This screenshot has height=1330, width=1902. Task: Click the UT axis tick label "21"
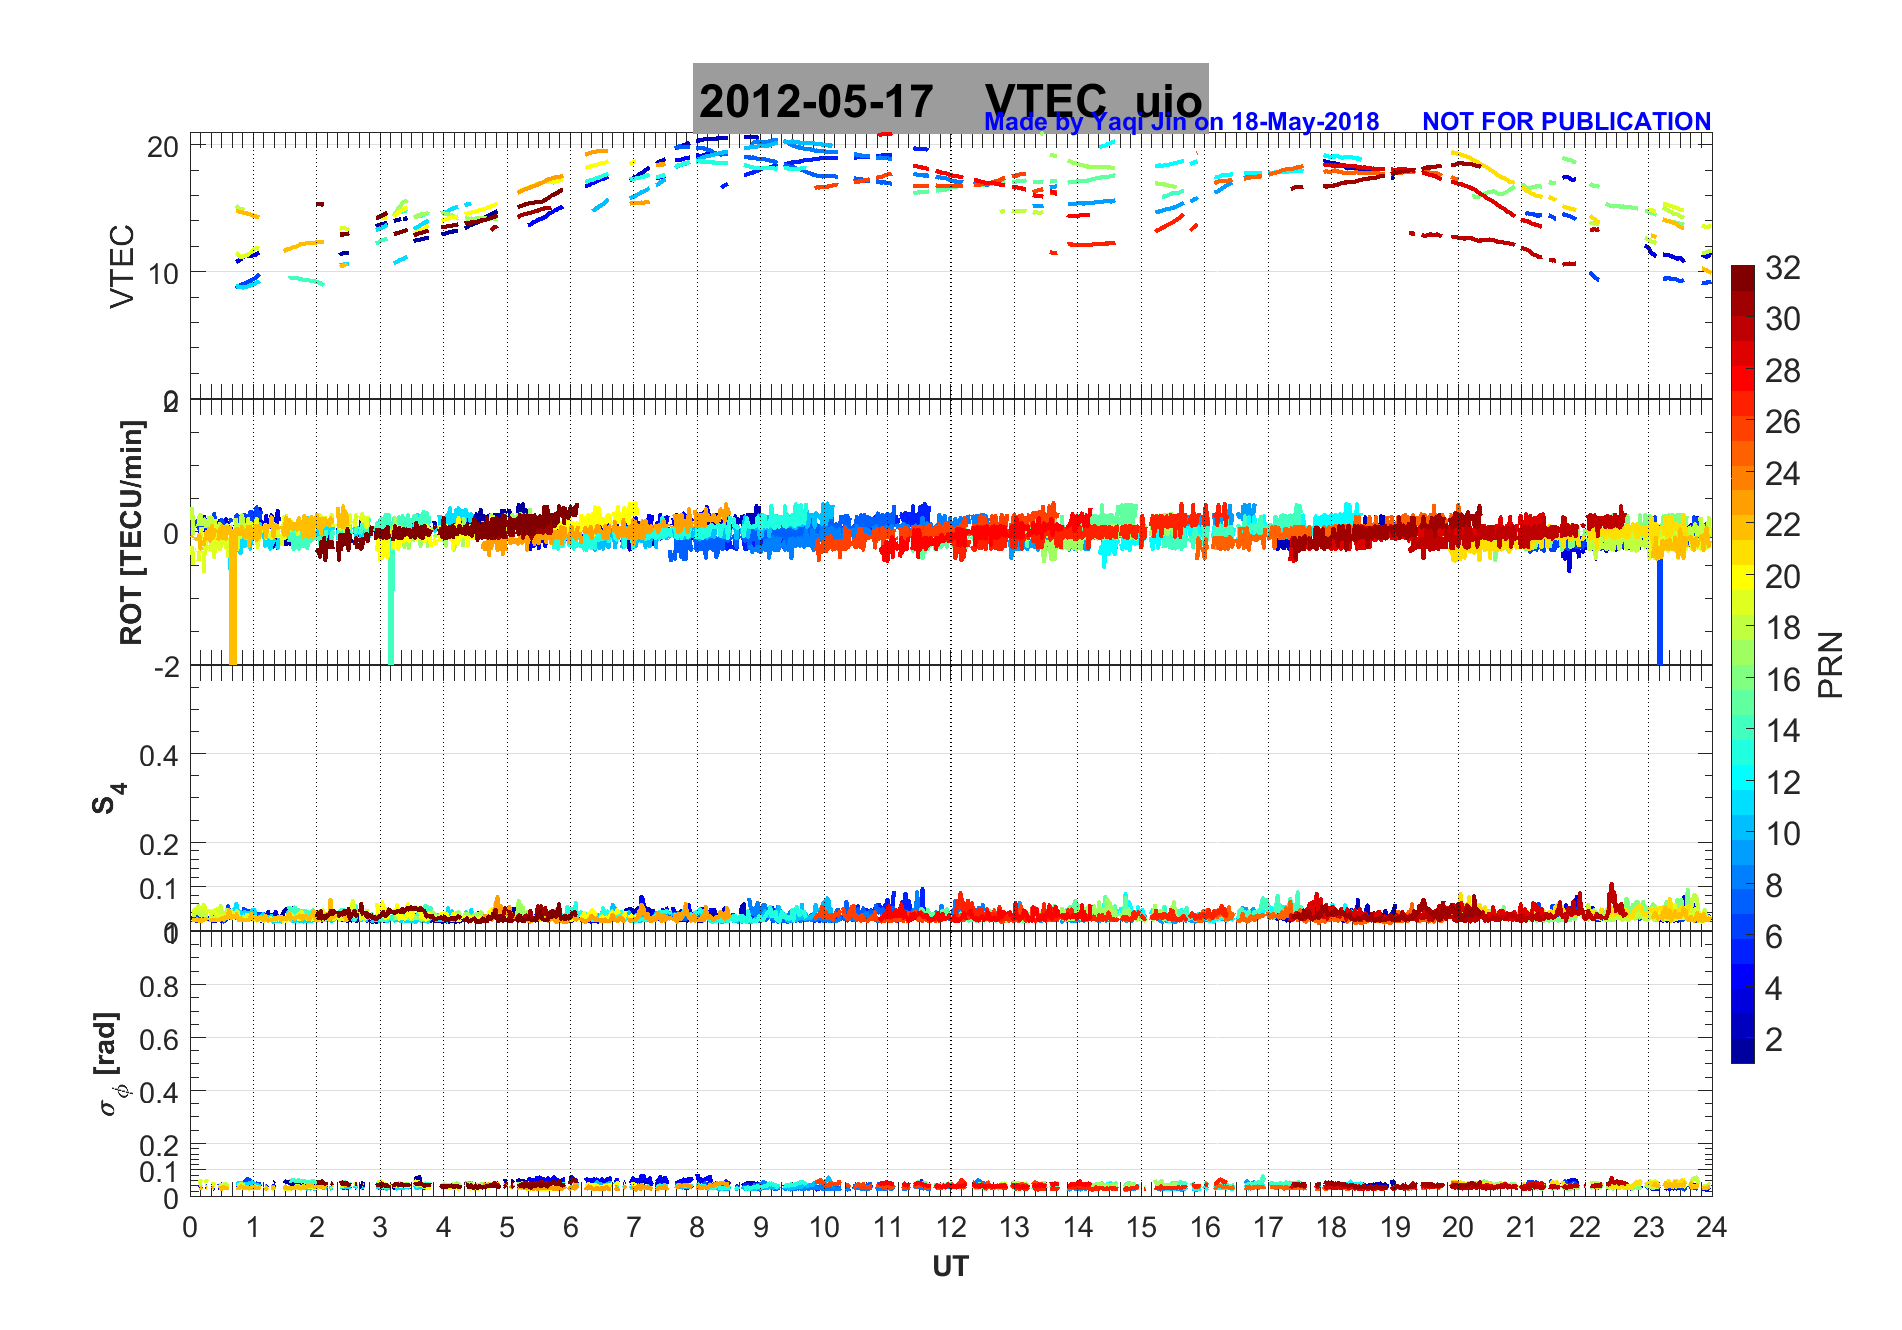click(x=1521, y=1227)
